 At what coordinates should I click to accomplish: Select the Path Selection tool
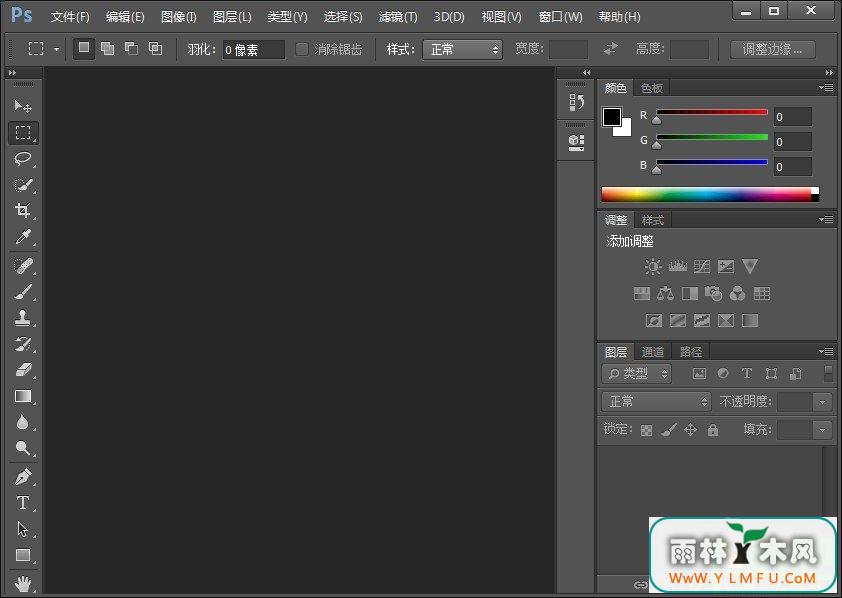pos(23,529)
